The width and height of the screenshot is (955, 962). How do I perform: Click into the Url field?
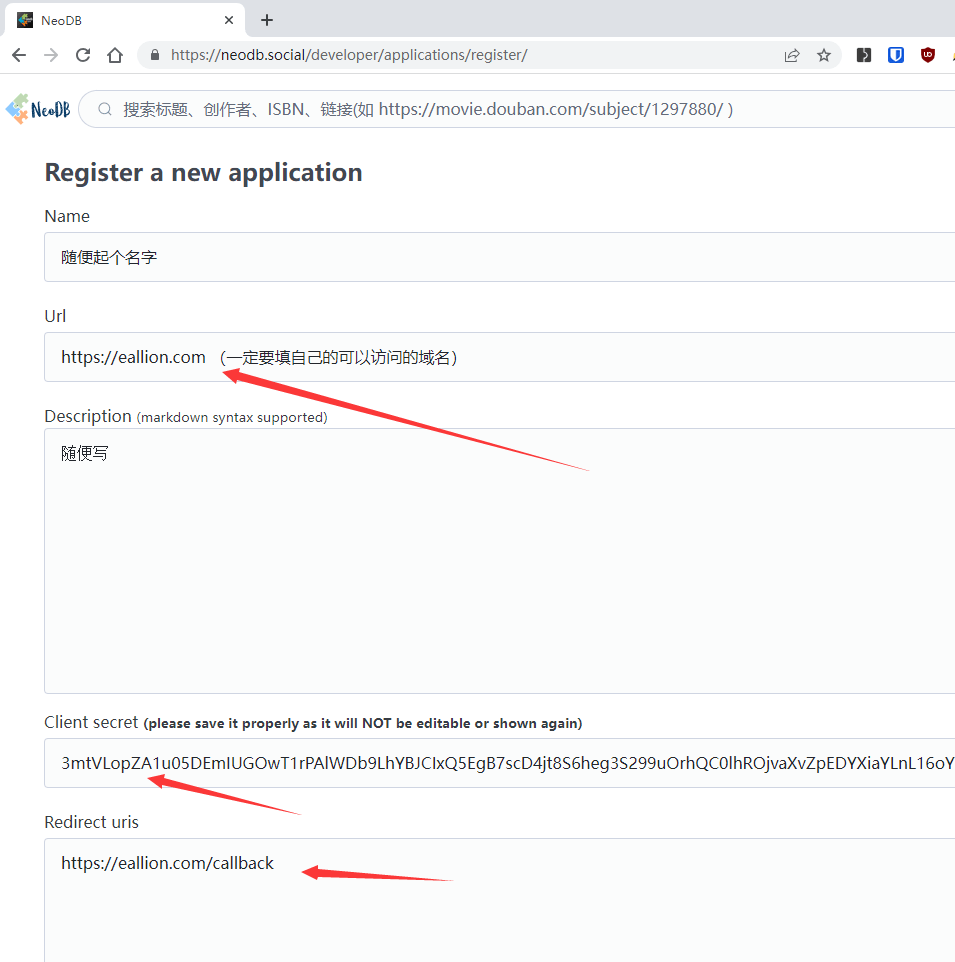pos(499,357)
